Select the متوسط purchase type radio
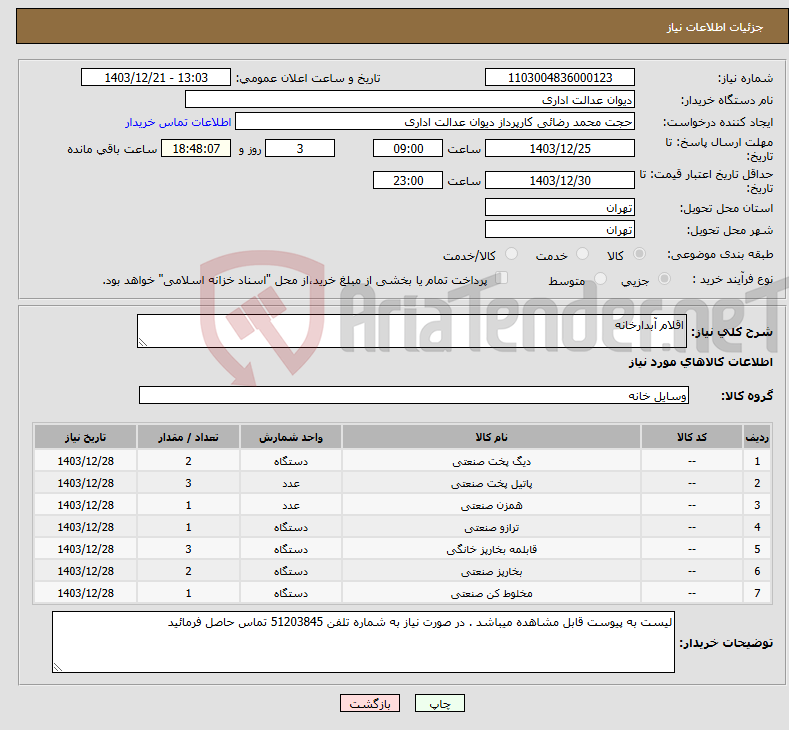 point(600,279)
